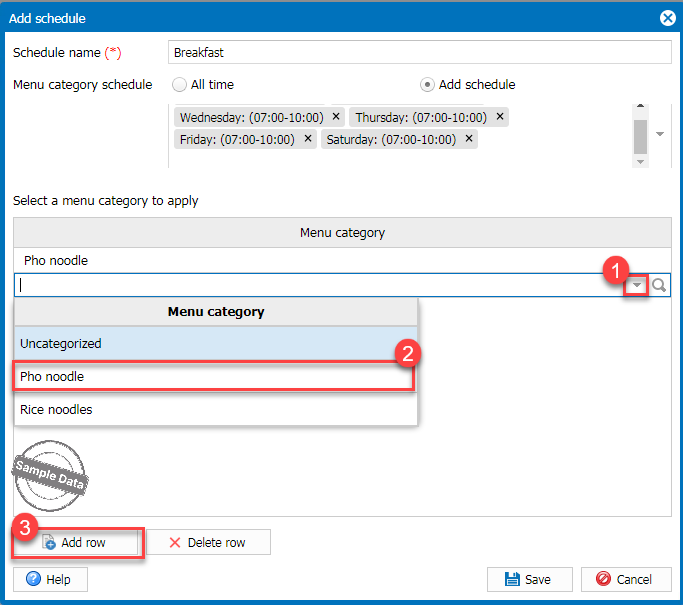This screenshot has width=683, height=605.
Task: Expand the schedule times dropdown arrow
Action: [x=660, y=133]
